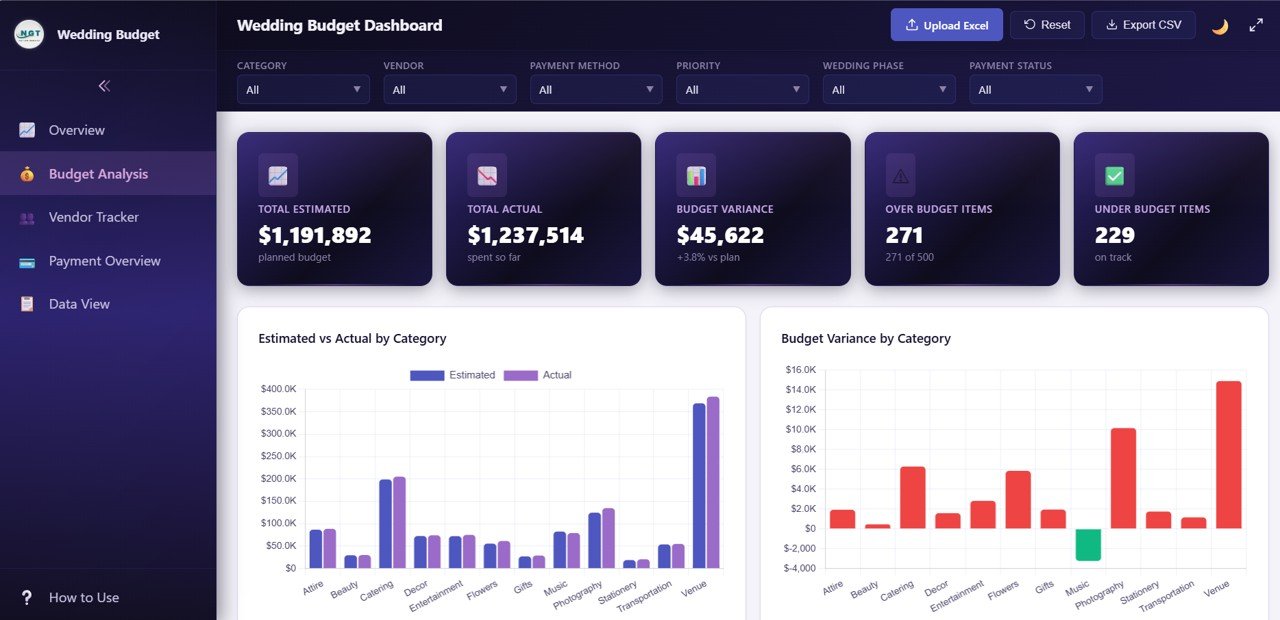This screenshot has height=620, width=1280.
Task: Click the green Music variance bar
Action: click(1088, 545)
